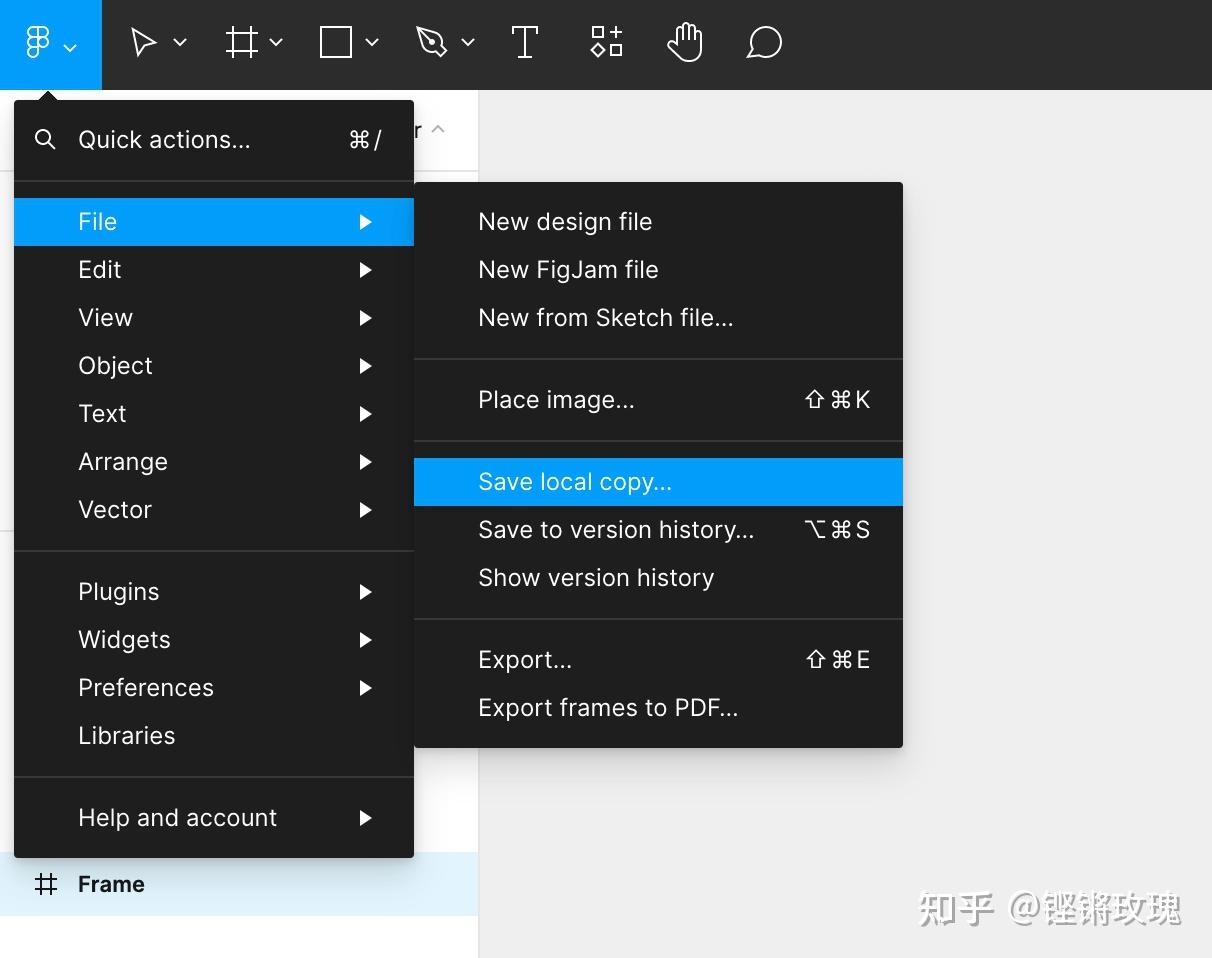Select the Pen tool

tap(430, 42)
